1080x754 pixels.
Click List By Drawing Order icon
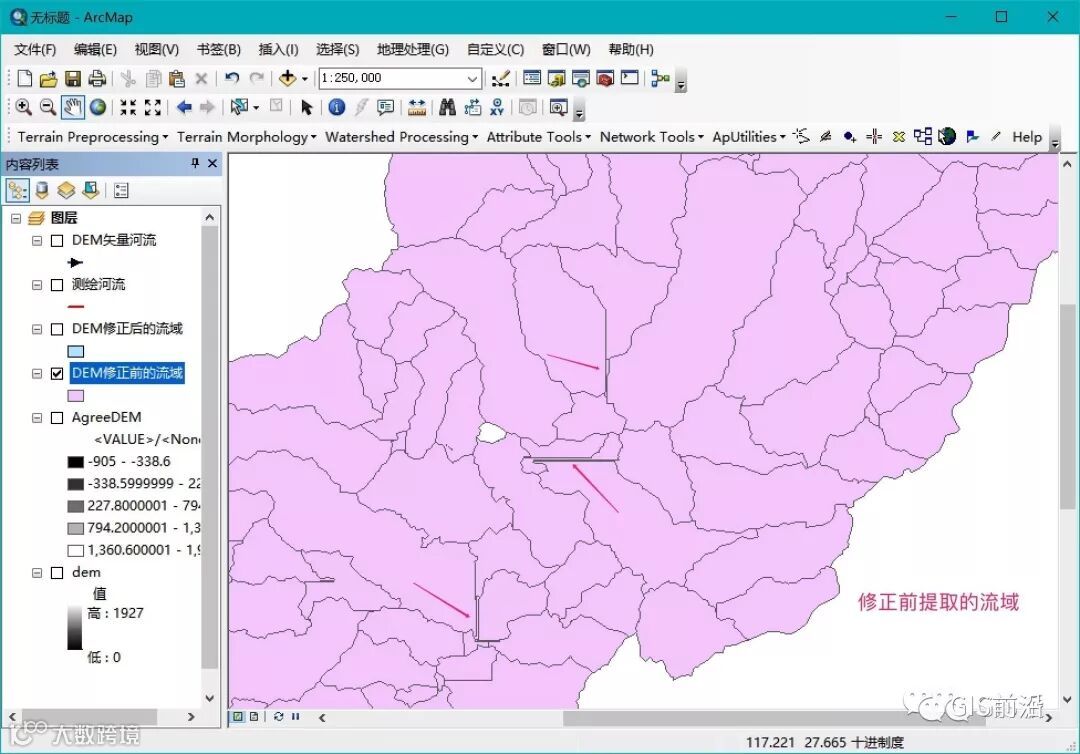17,191
